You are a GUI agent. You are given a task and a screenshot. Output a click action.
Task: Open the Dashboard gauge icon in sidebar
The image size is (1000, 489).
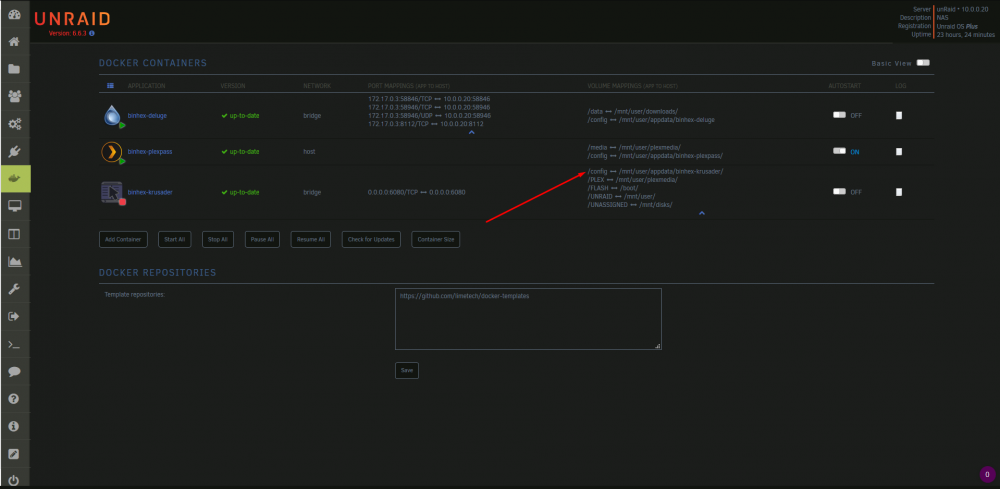[x=14, y=14]
